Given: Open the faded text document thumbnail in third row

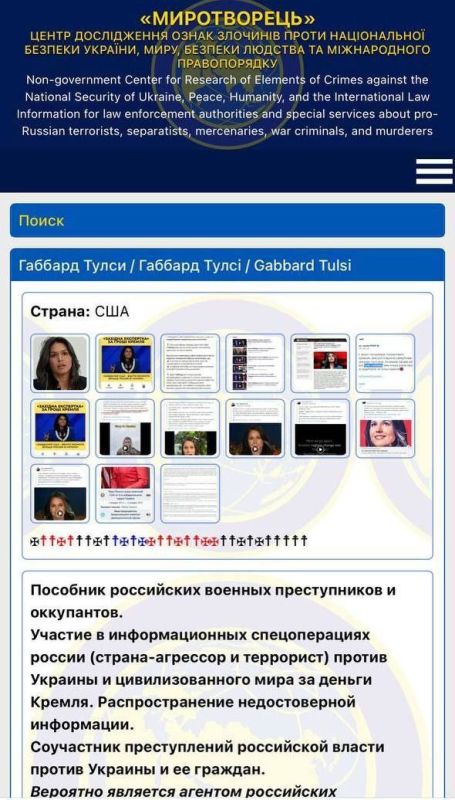Looking at the screenshot, I should pos(190,493).
